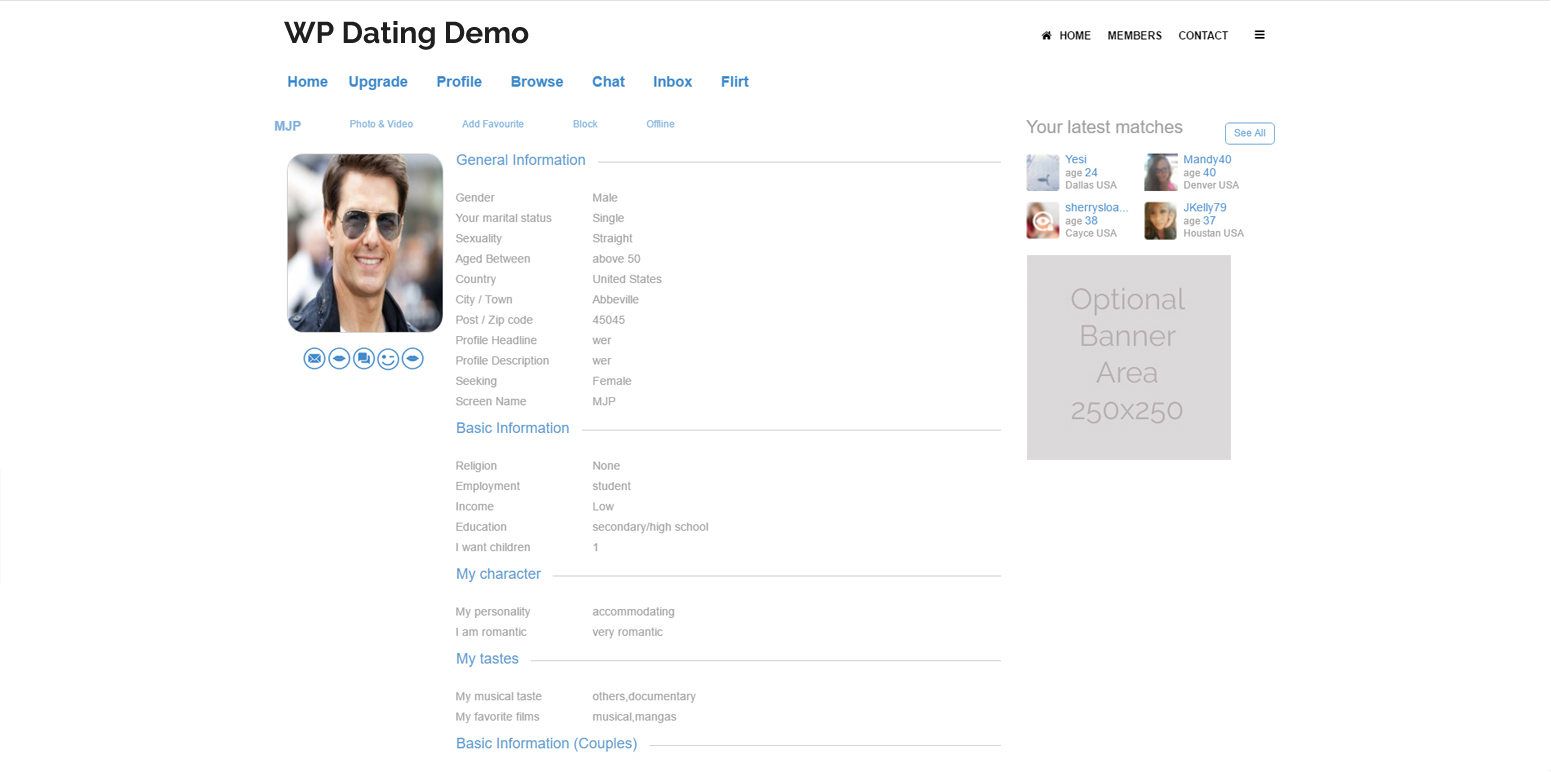Open the Home tab in blue menu
The image size is (1551, 772).
307,82
